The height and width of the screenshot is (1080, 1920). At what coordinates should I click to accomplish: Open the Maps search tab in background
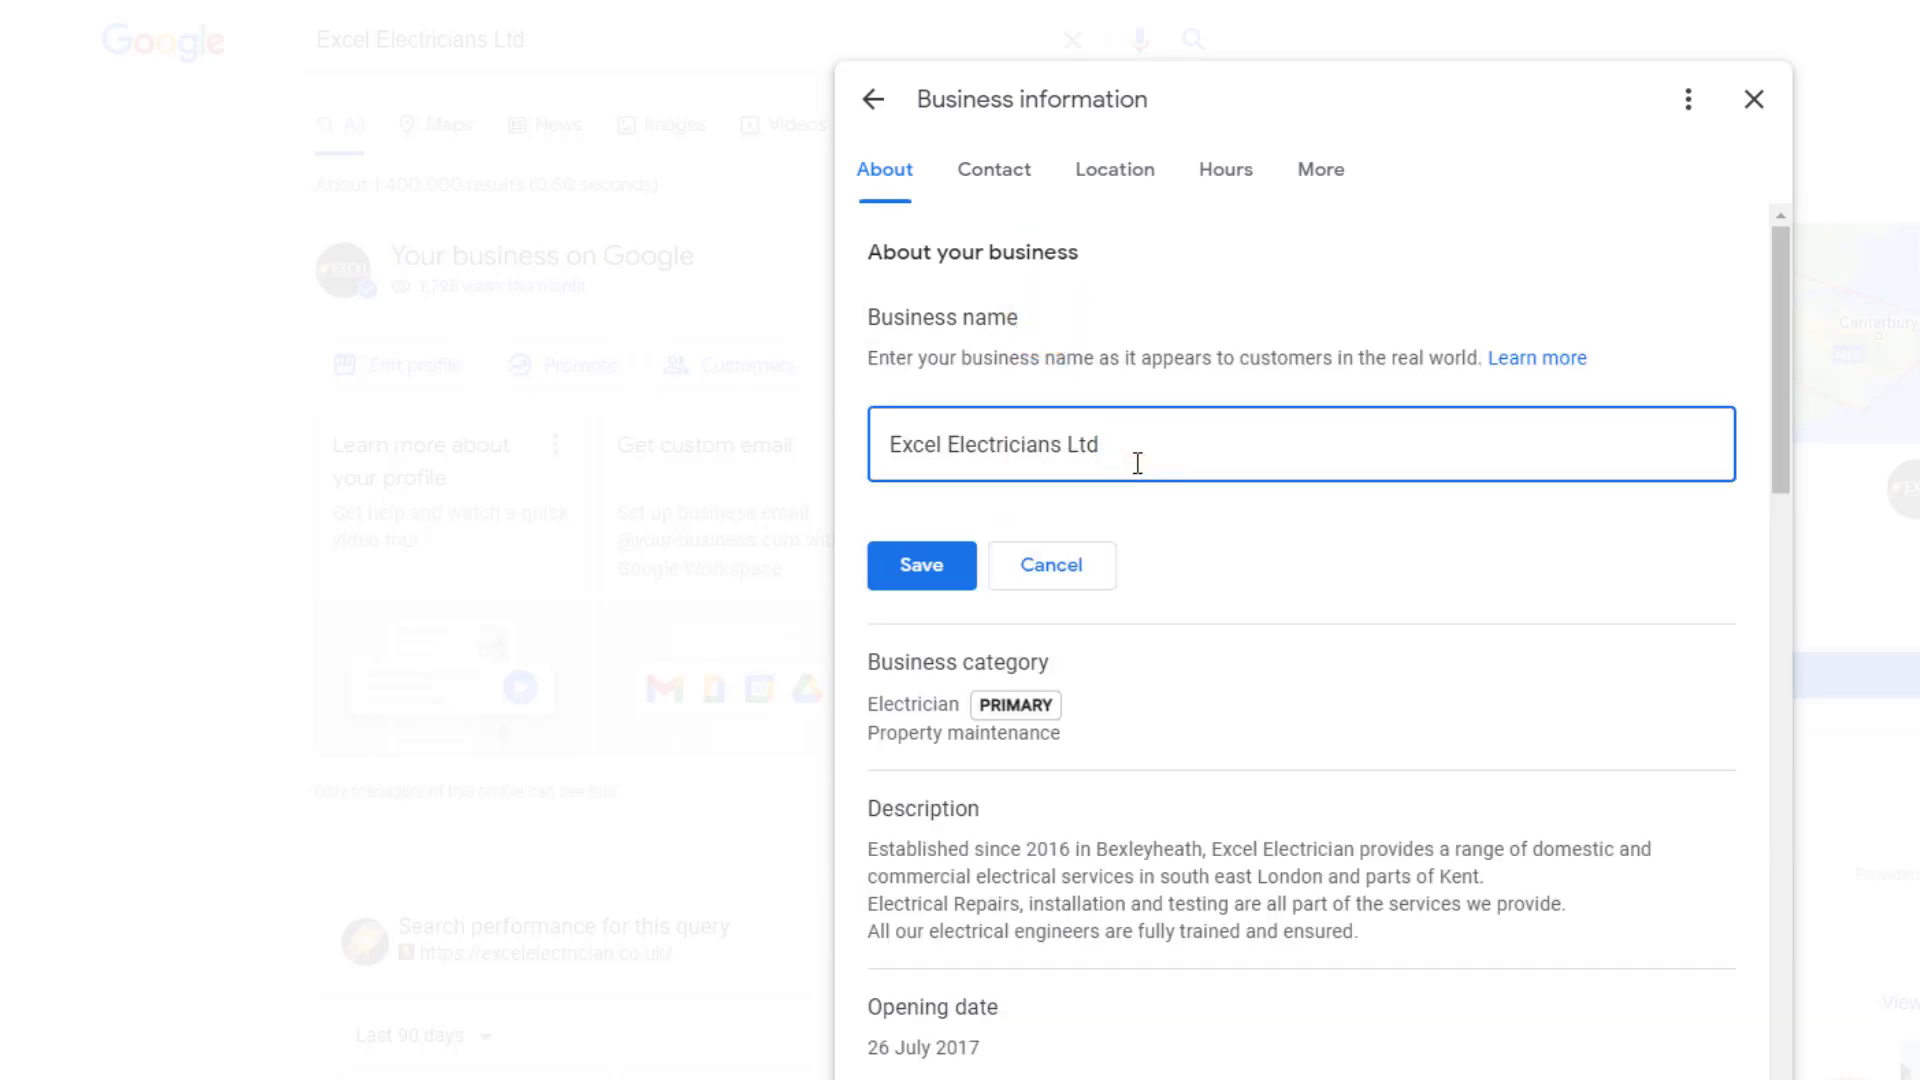click(436, 125)
